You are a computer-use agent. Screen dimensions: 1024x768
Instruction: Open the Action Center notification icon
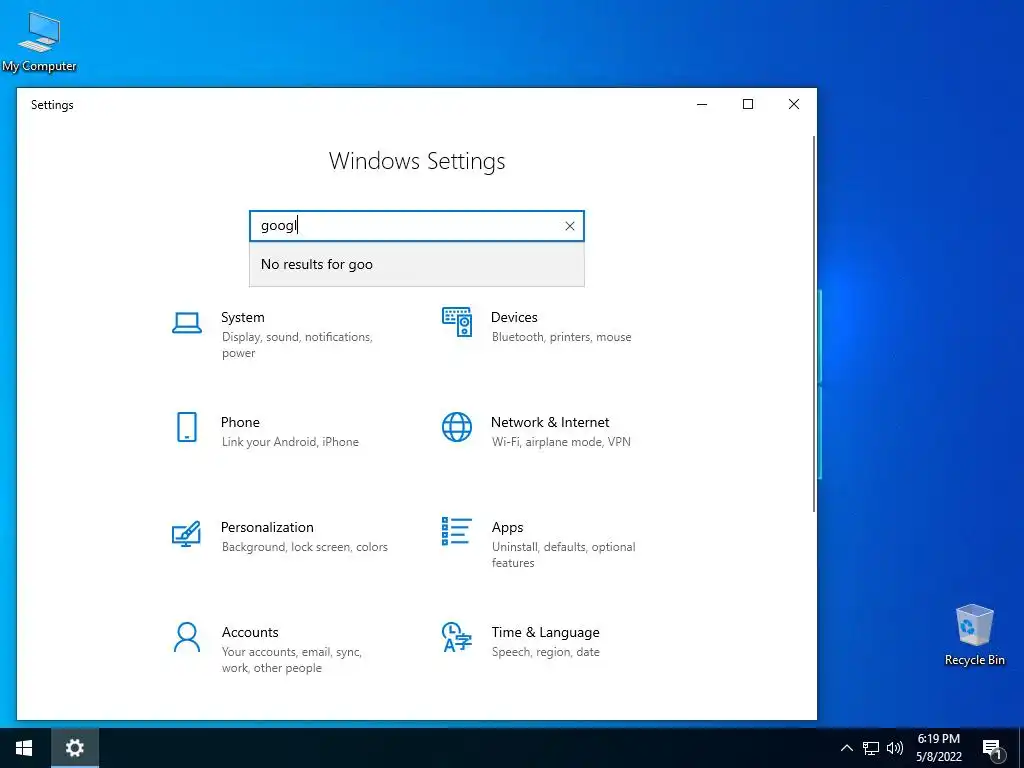[x=992, y=748]
